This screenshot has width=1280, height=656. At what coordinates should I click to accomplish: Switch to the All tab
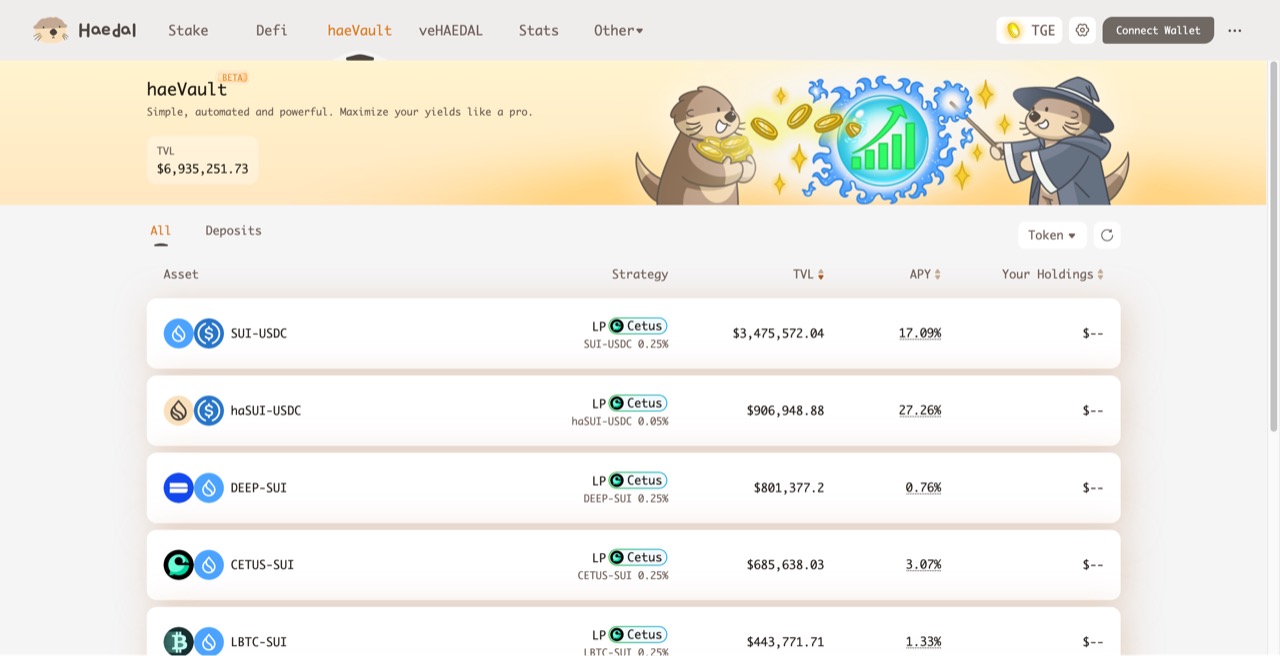(x=160, y=231)
